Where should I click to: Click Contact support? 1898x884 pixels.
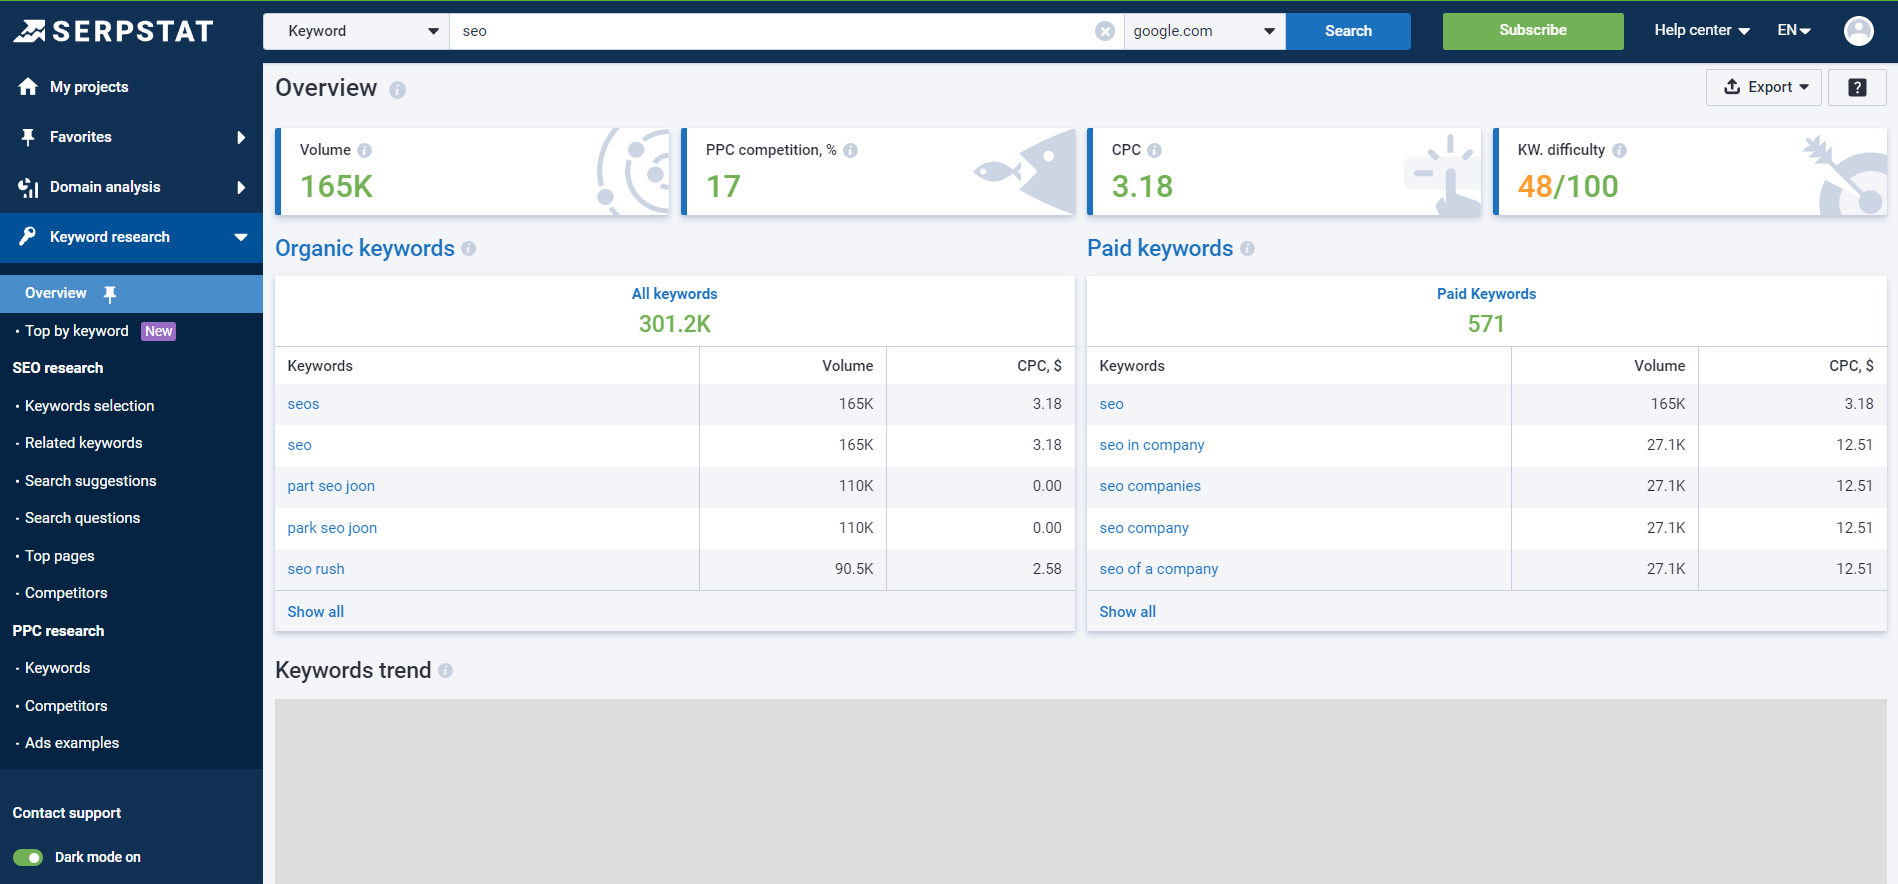click(x=67, y=813)
